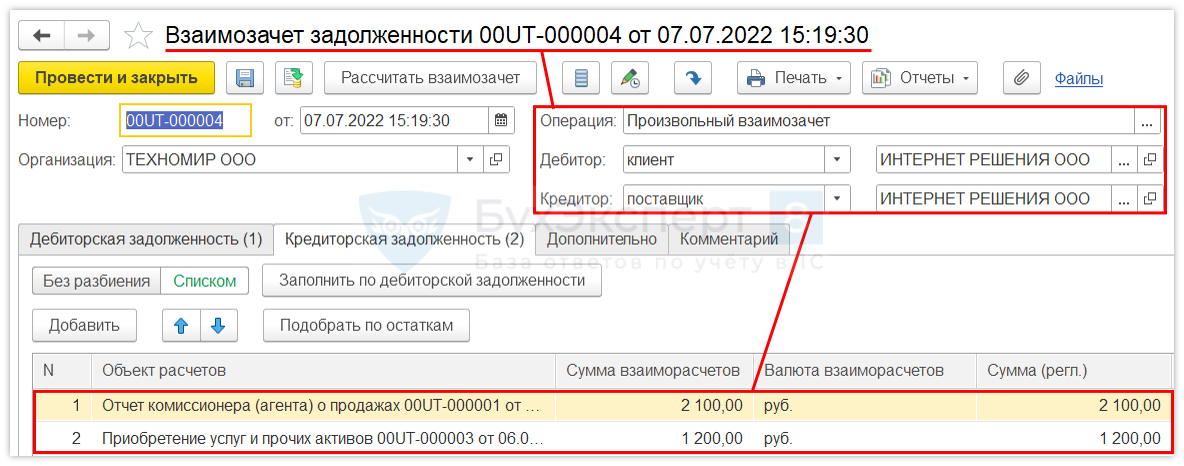Image resolution: width=1184 pixels, height=466 pixels.
Task: Go back with the left arrow button
Action: pyautogui.click(x=41, y=35)
